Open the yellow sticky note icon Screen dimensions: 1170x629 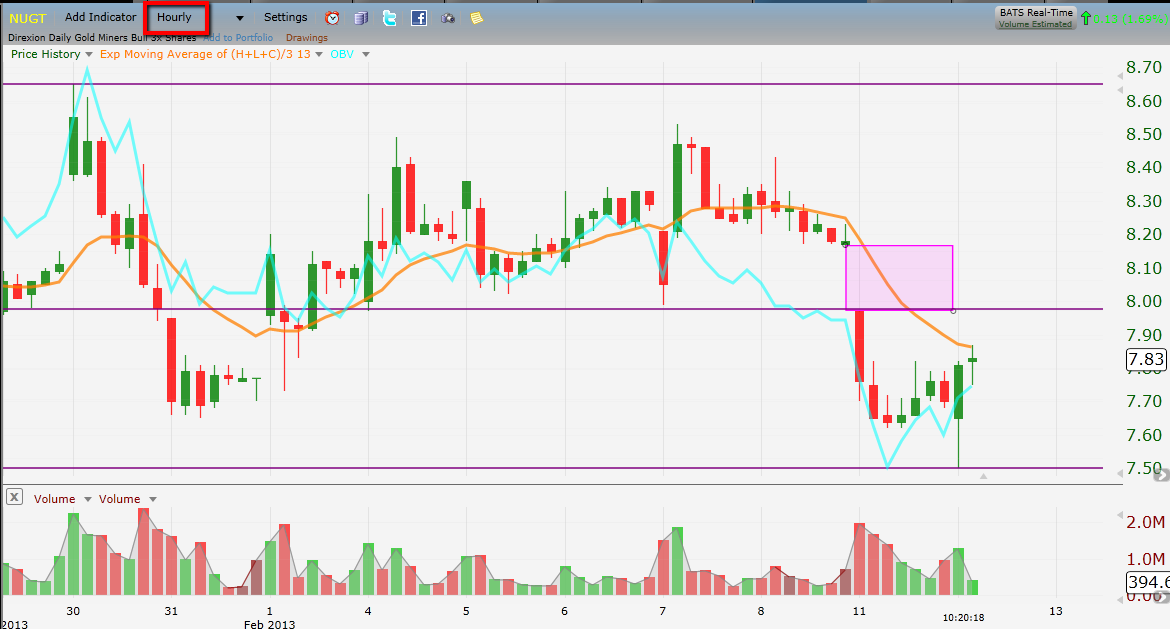pos(477,18)
